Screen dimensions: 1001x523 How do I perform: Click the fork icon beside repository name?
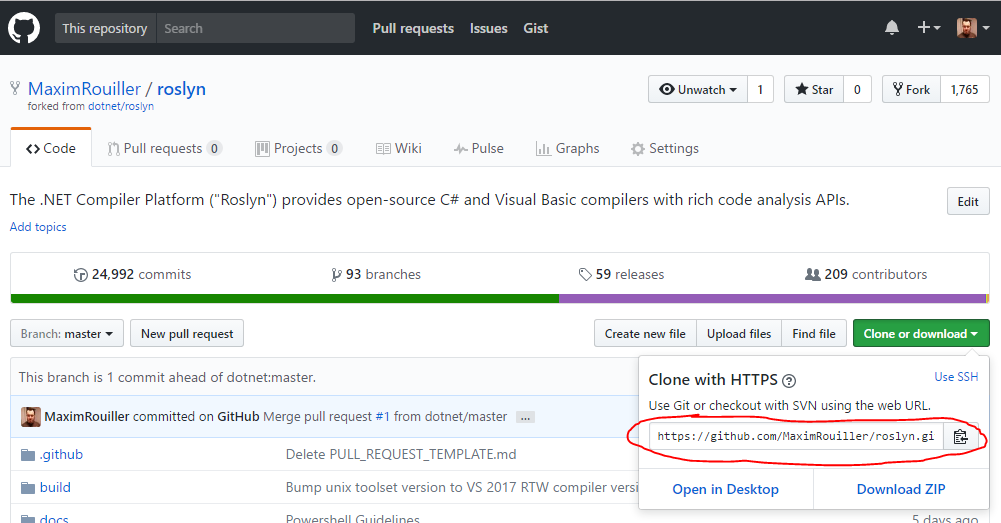15,88
